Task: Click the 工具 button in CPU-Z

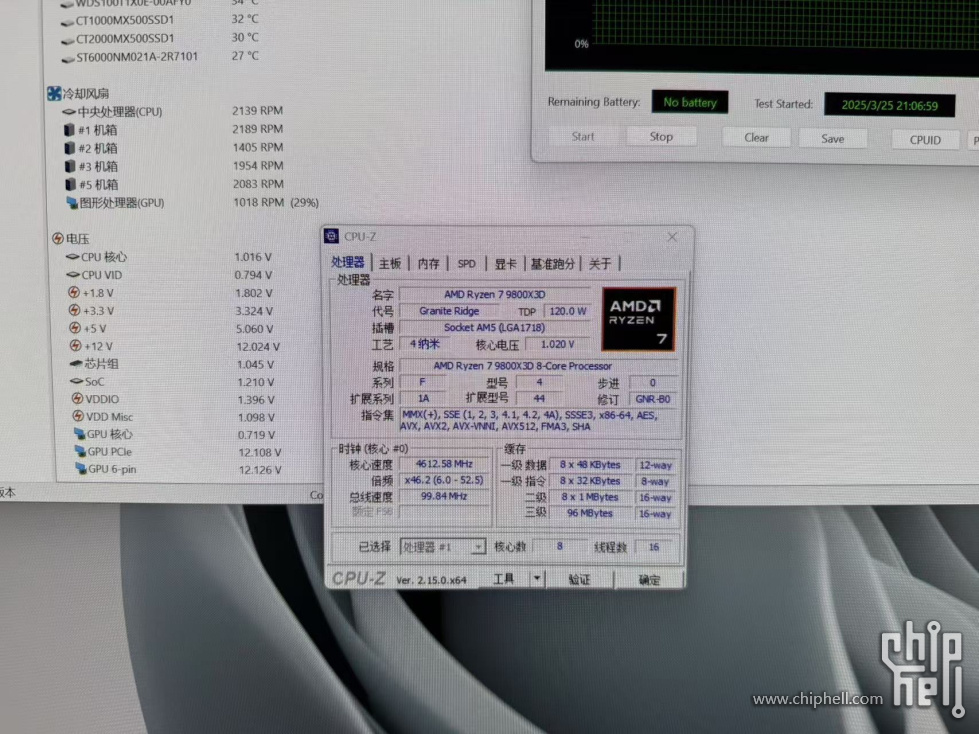Action: click(504, 579)
